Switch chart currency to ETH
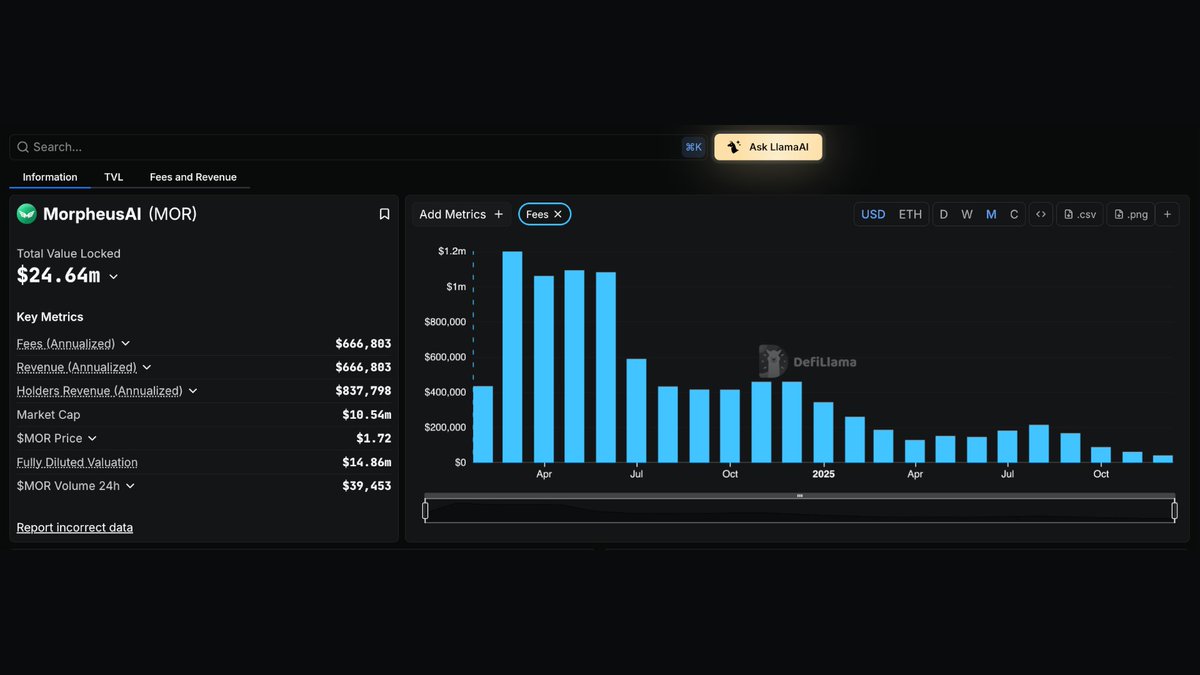The image size is (1200, 675). 909,213
